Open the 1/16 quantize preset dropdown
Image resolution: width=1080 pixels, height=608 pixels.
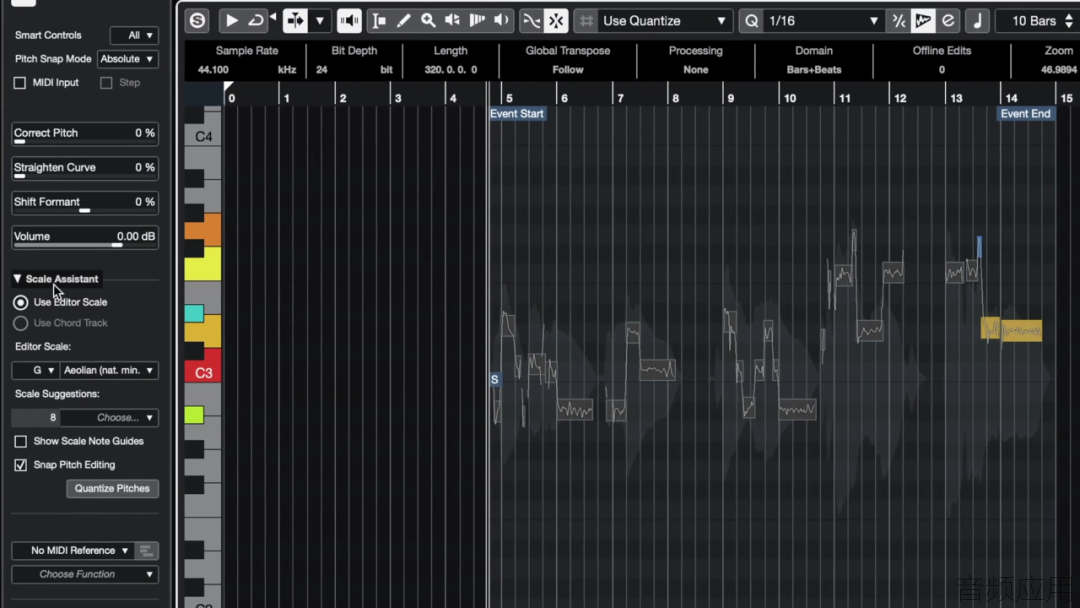click(x=824, y=21)
